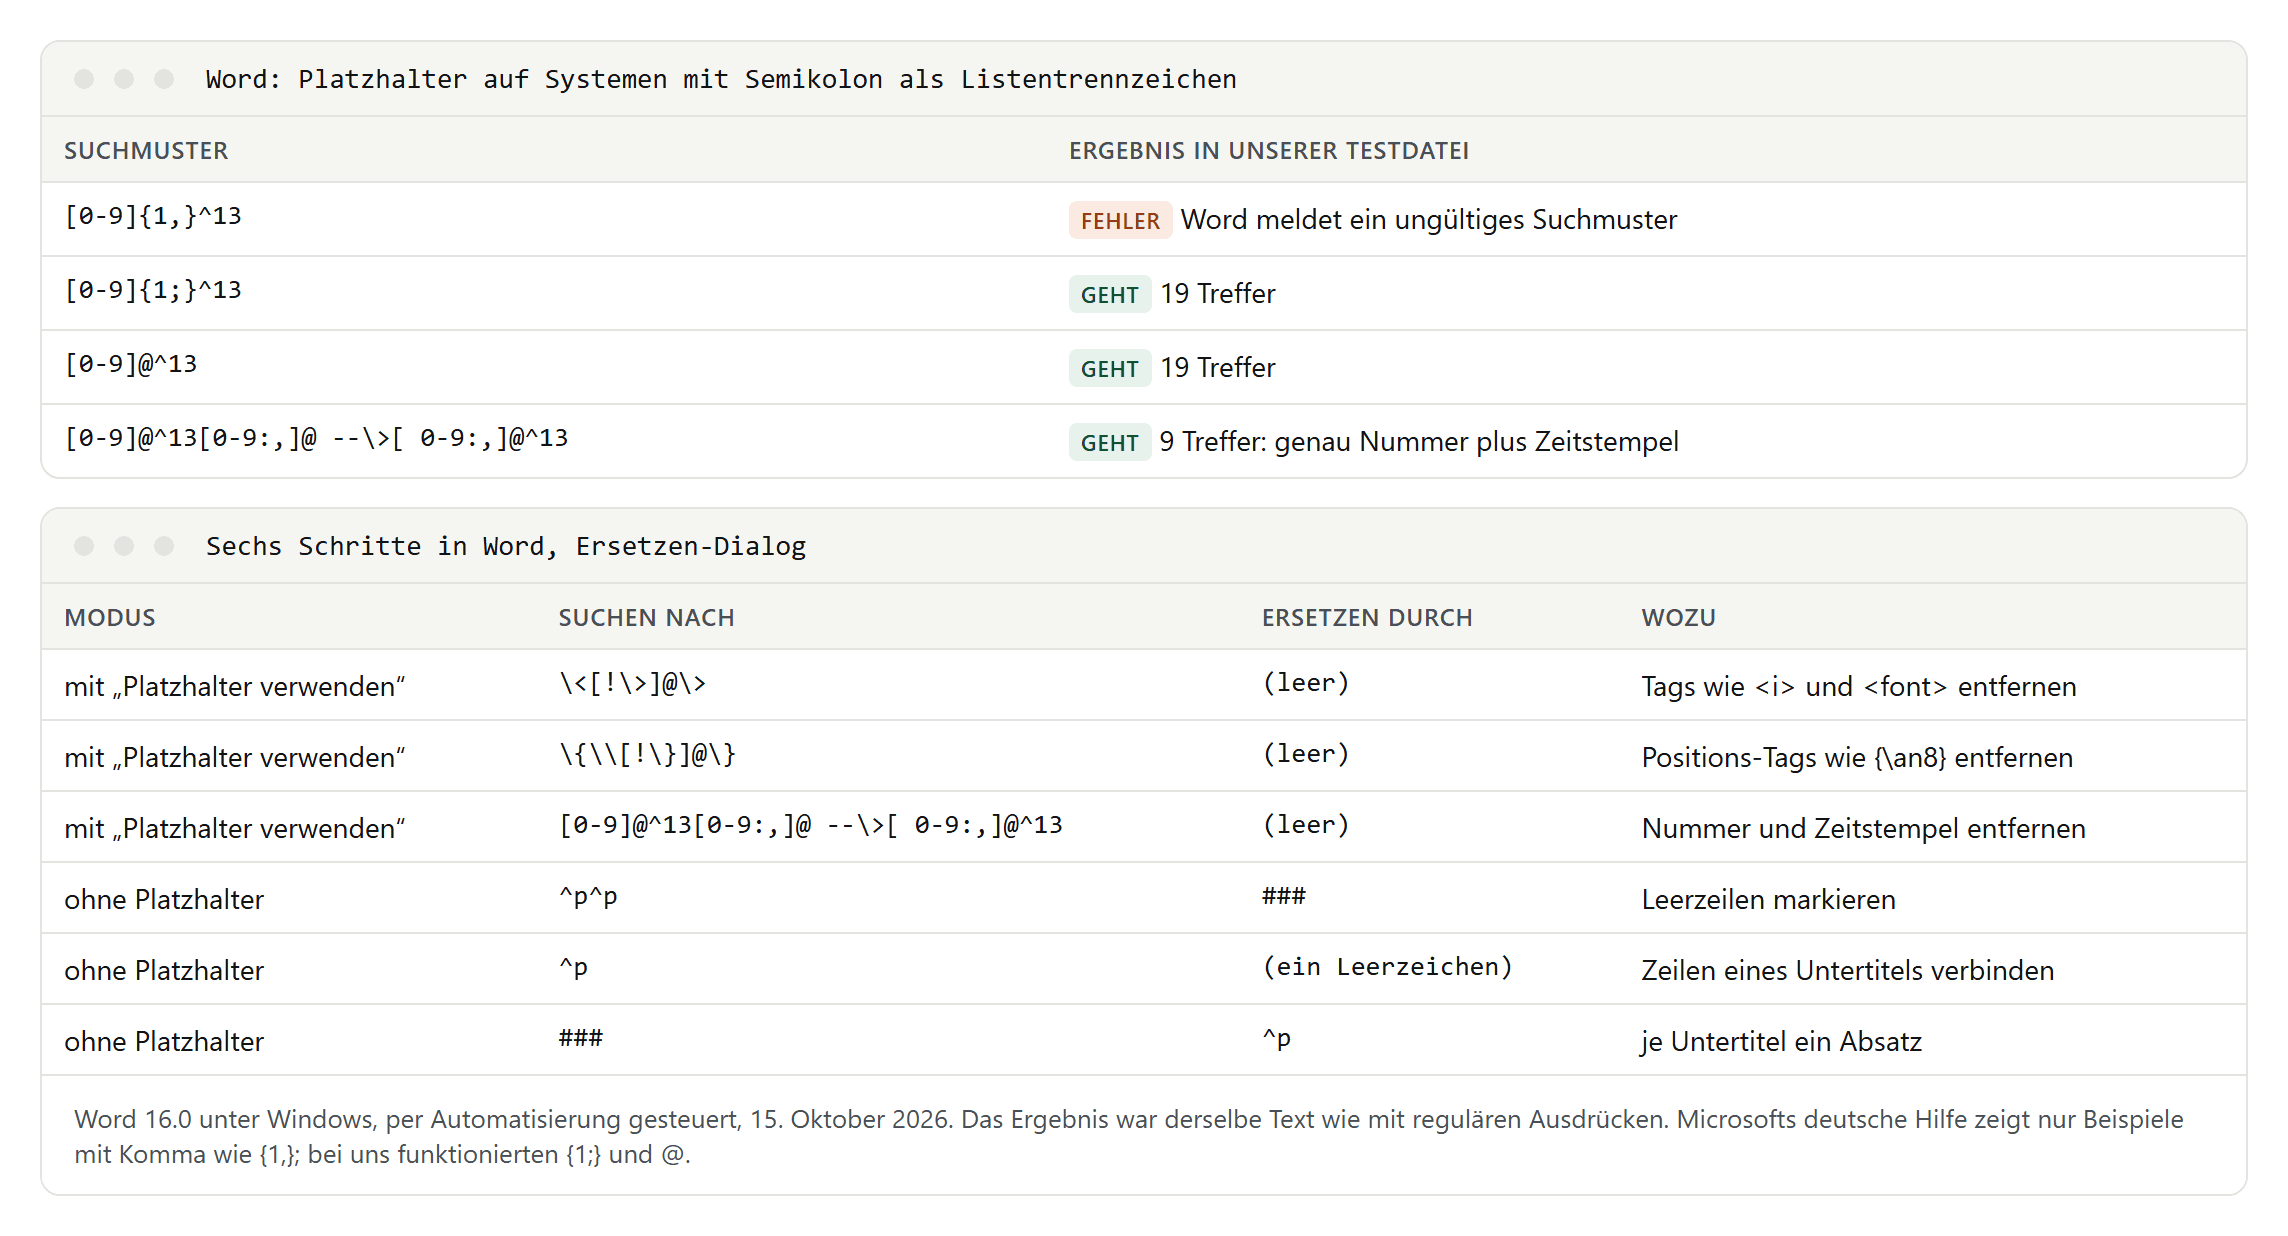Screen dimensions: 2288x1236
Task: Click the FEHLER badge
Action: tap(1119, 220)
